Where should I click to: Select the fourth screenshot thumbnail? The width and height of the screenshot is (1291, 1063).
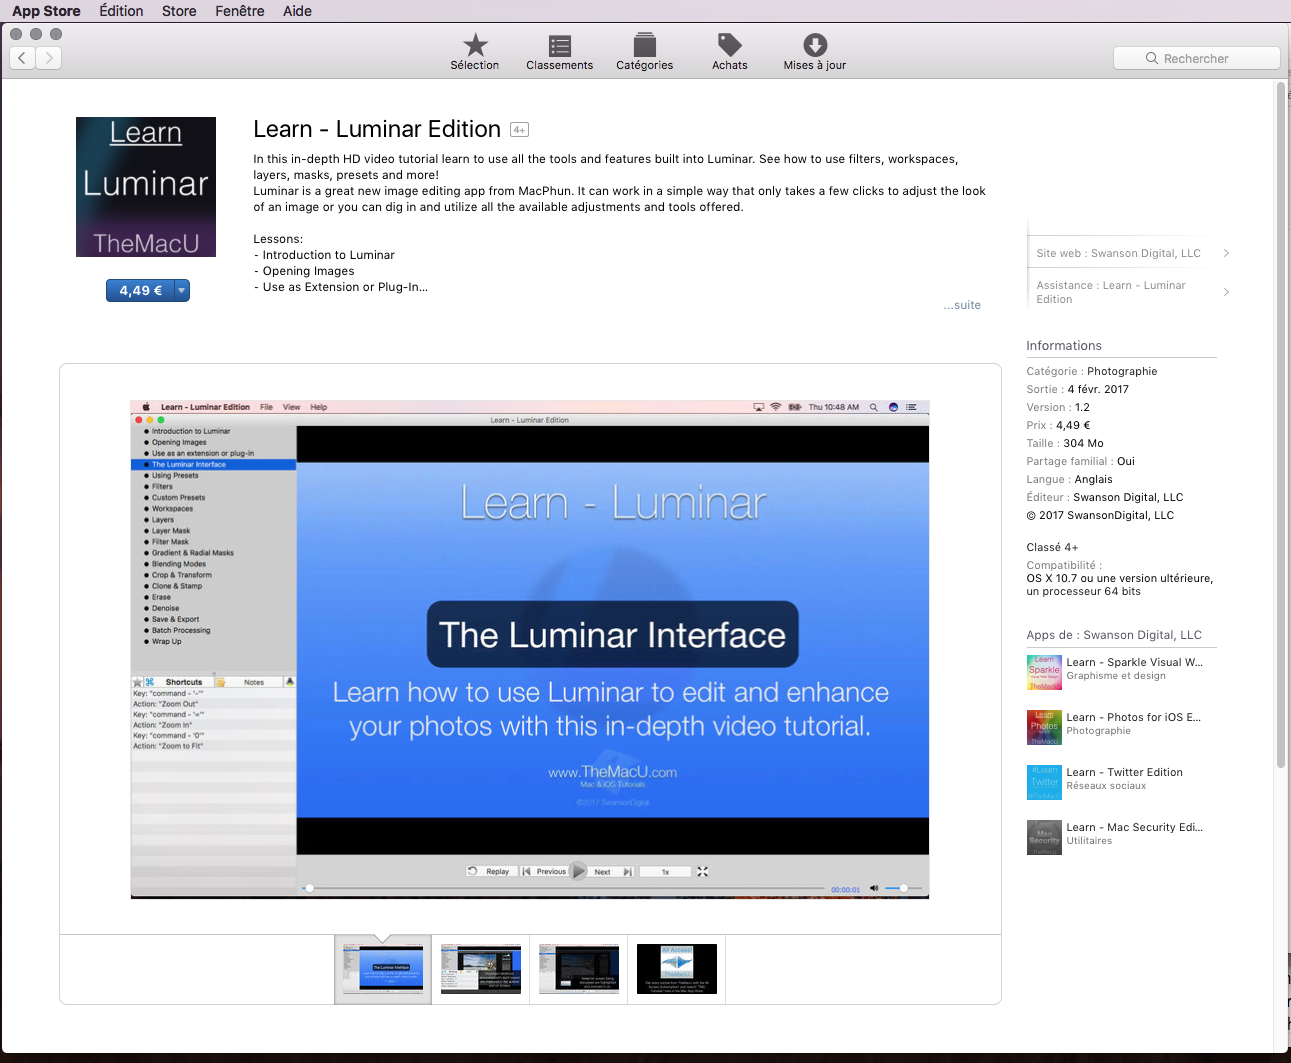[677, 969]
